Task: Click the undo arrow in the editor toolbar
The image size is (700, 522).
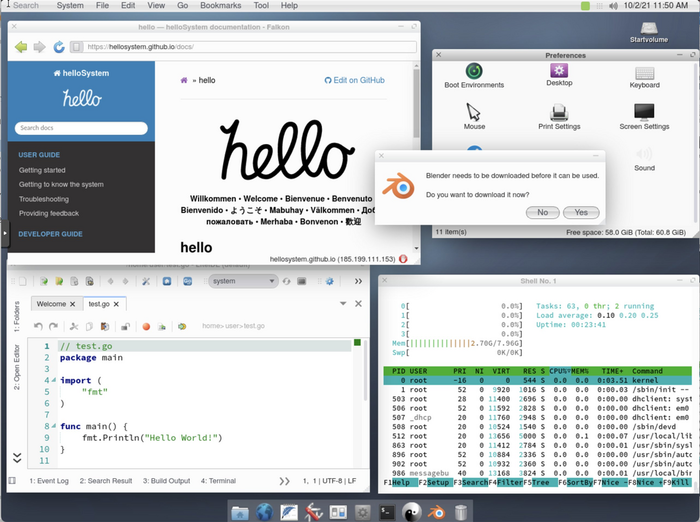Action: (39, 326)
